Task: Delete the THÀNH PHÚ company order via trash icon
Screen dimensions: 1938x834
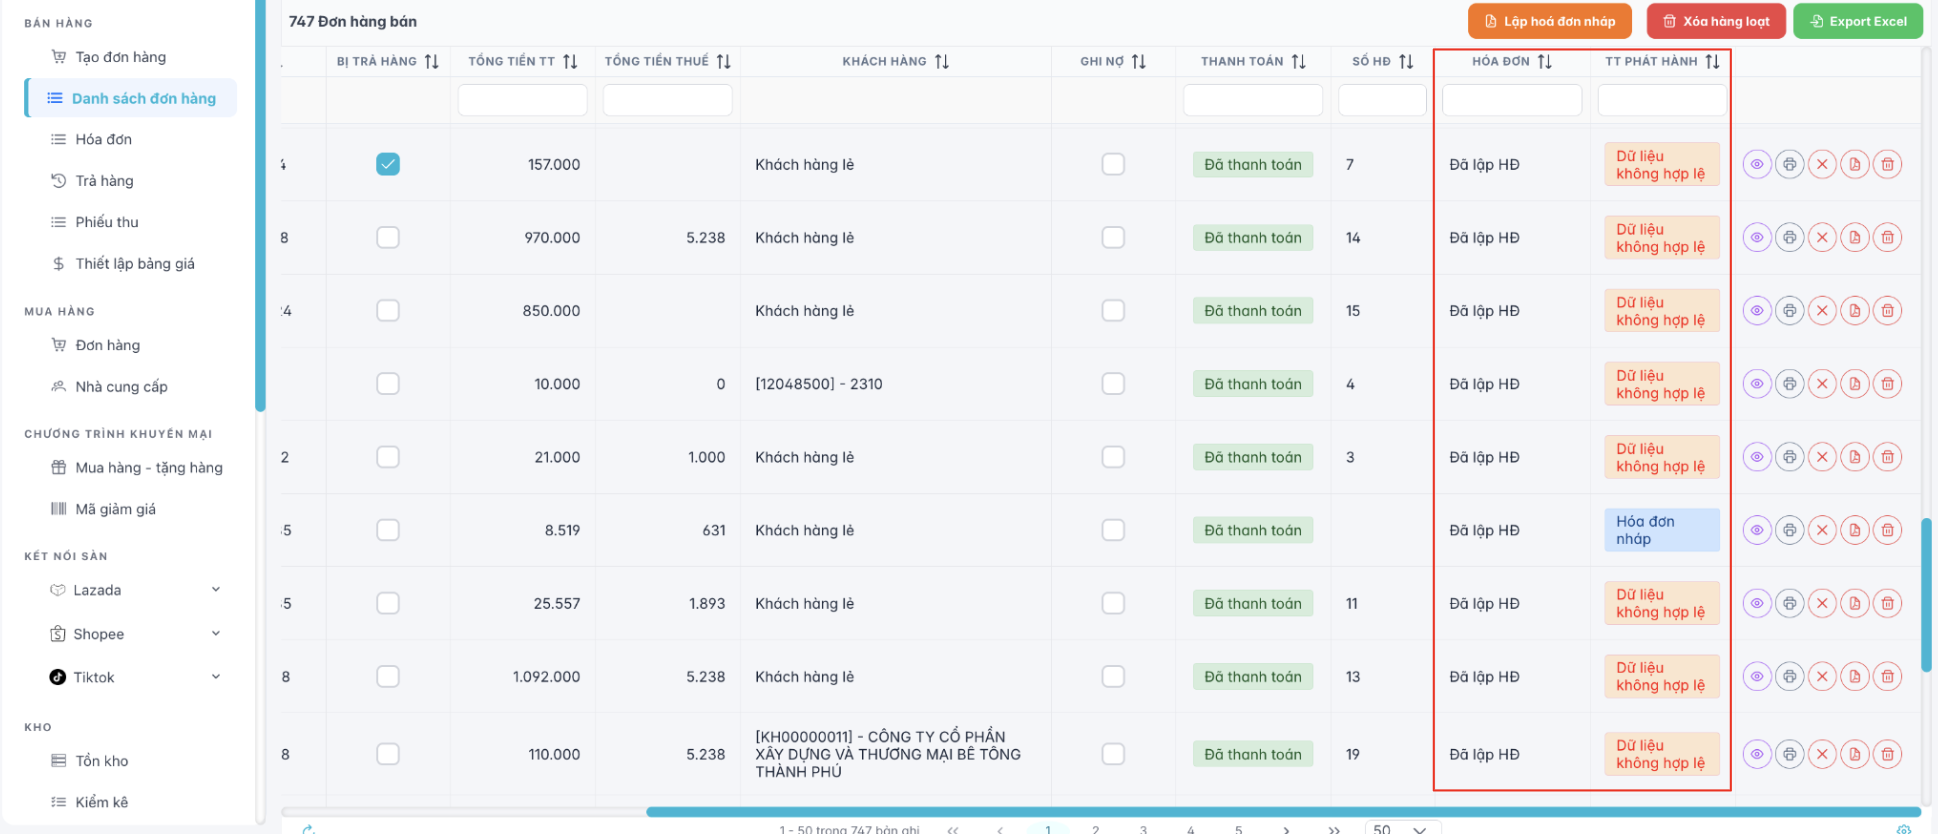Action: [x=1887, y=754]
